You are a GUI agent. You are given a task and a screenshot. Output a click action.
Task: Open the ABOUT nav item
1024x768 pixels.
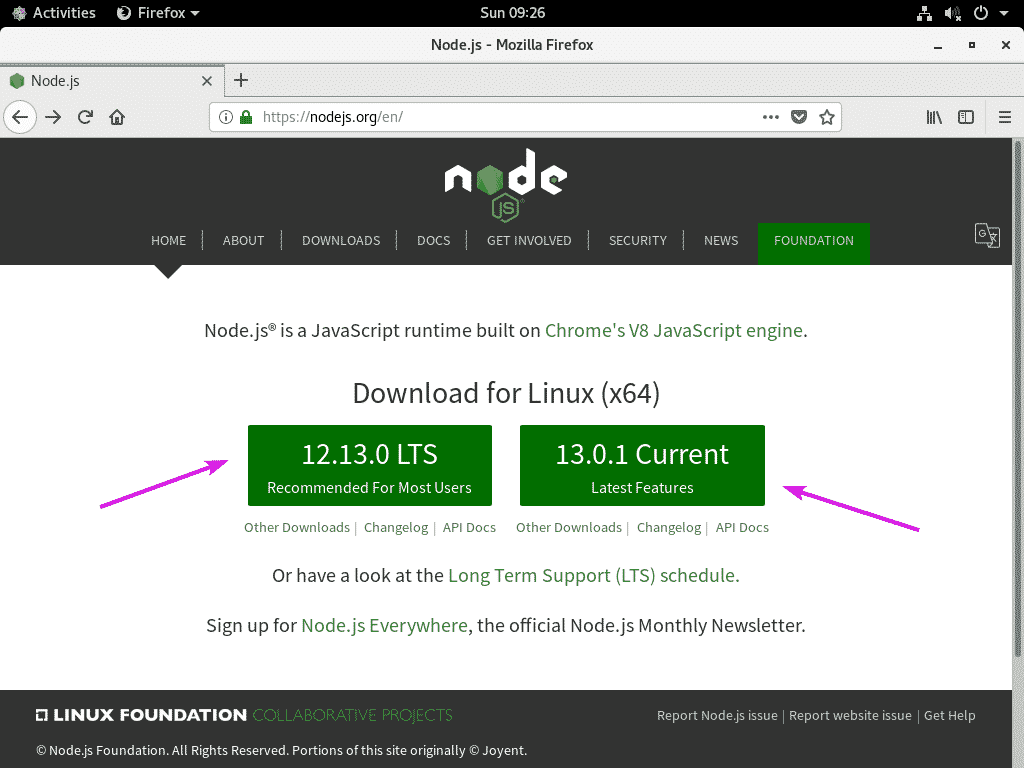coord(244,240)
